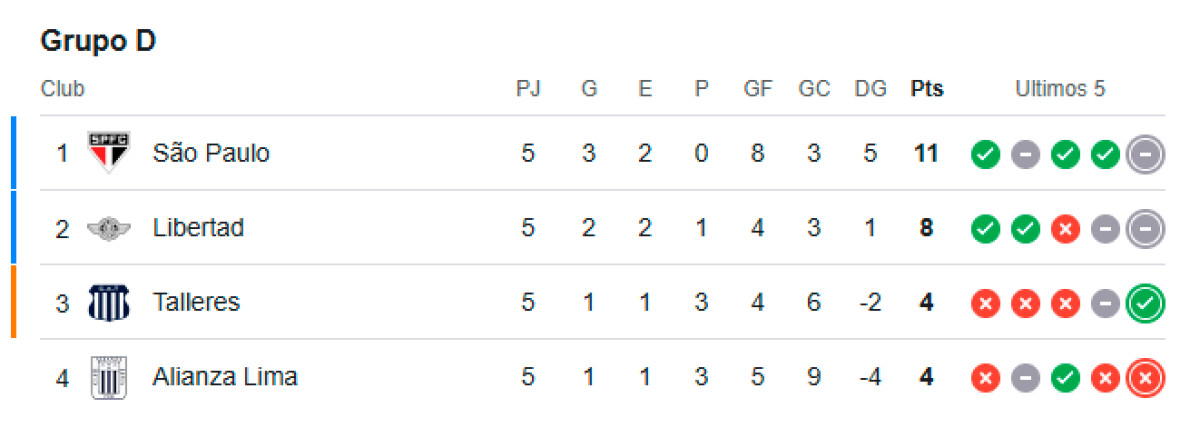Open the Alianza Lima team link

tap(225, 377)
